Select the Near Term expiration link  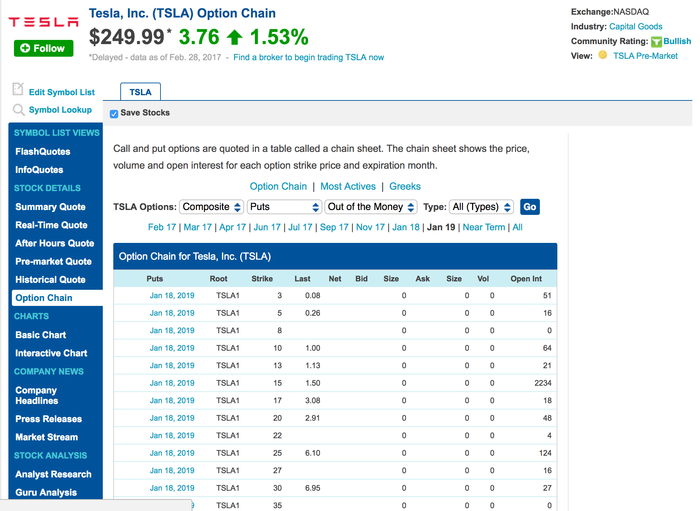pos(484,227)
